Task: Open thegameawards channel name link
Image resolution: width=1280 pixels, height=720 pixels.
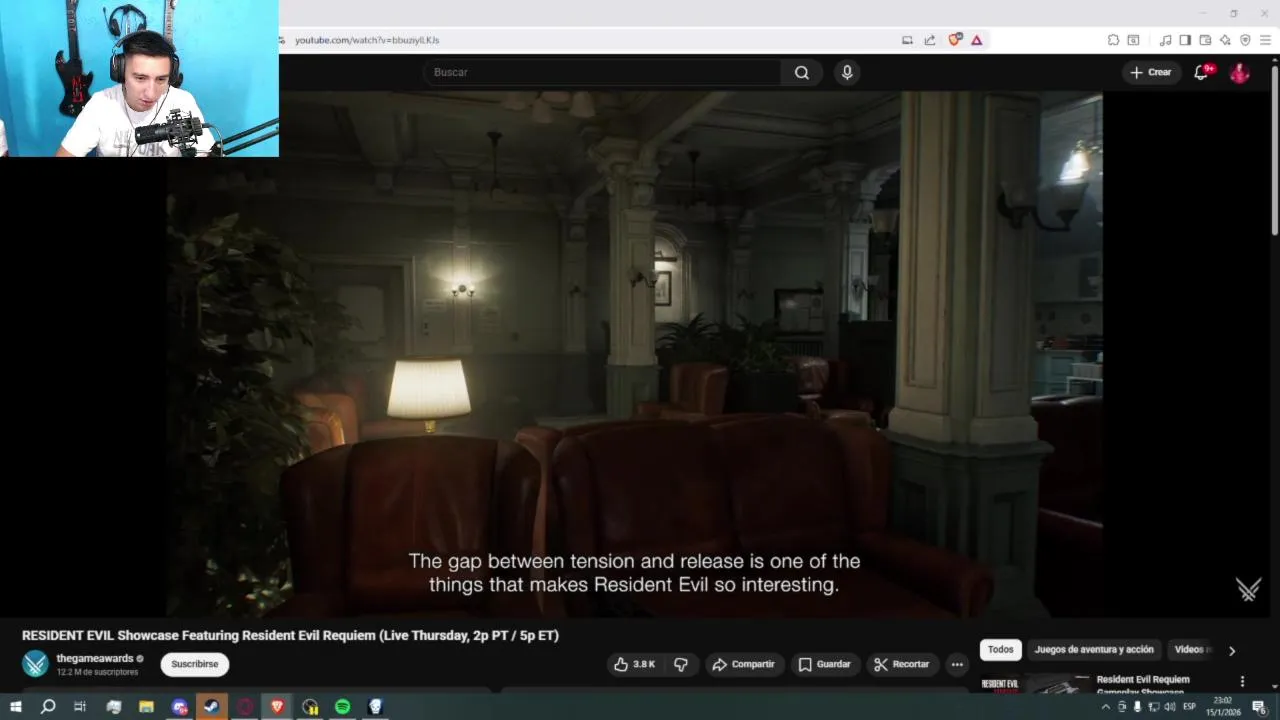Action: coord(95,659)
